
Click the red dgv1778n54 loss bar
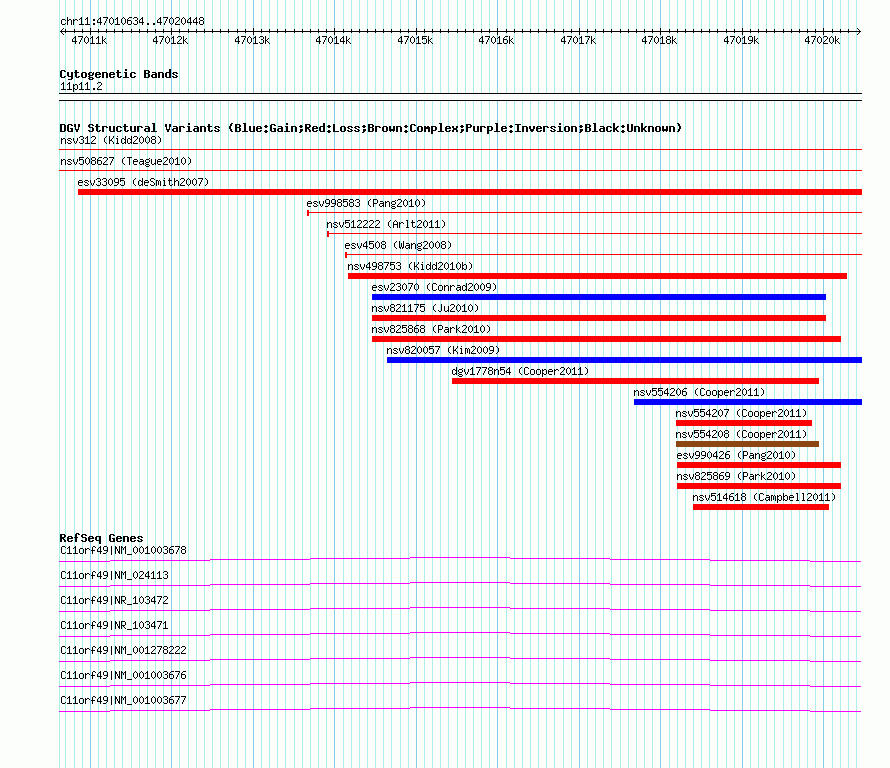point(635,381)
